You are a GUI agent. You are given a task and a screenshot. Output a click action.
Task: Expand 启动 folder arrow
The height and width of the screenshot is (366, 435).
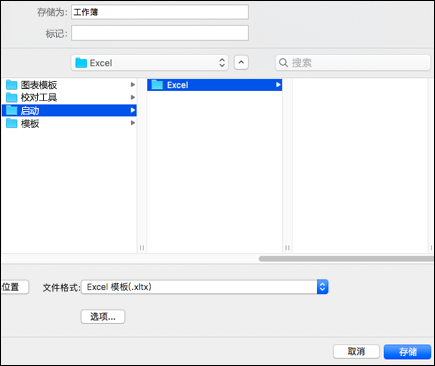133,110
